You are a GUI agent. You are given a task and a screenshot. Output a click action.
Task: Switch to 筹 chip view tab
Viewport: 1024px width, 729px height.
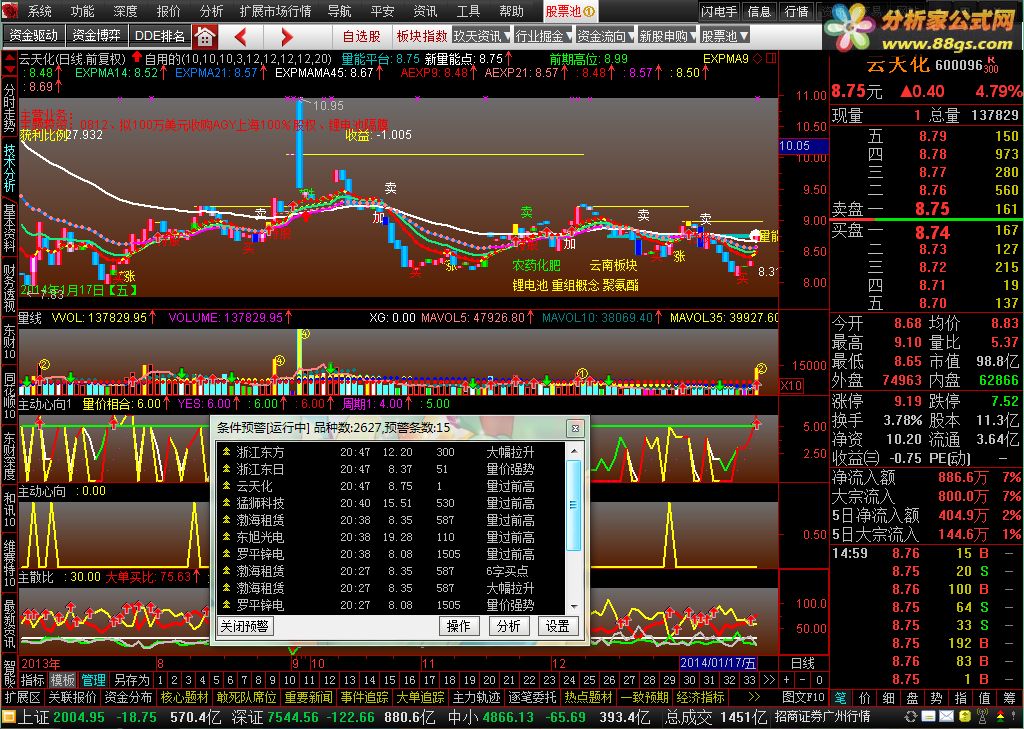(1010, 698)
